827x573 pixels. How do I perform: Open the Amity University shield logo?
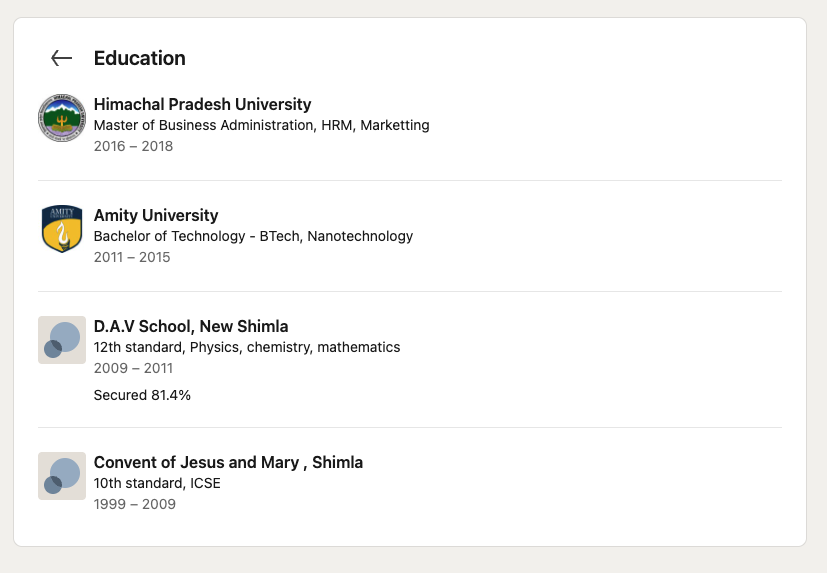[62, 229]
